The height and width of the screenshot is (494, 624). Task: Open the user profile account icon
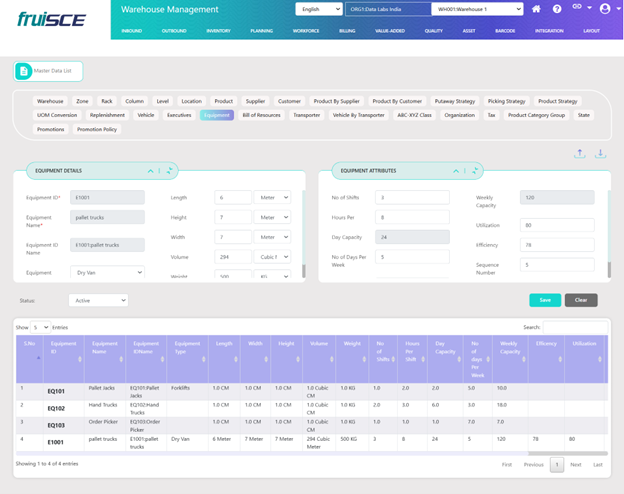pos(604,9)
